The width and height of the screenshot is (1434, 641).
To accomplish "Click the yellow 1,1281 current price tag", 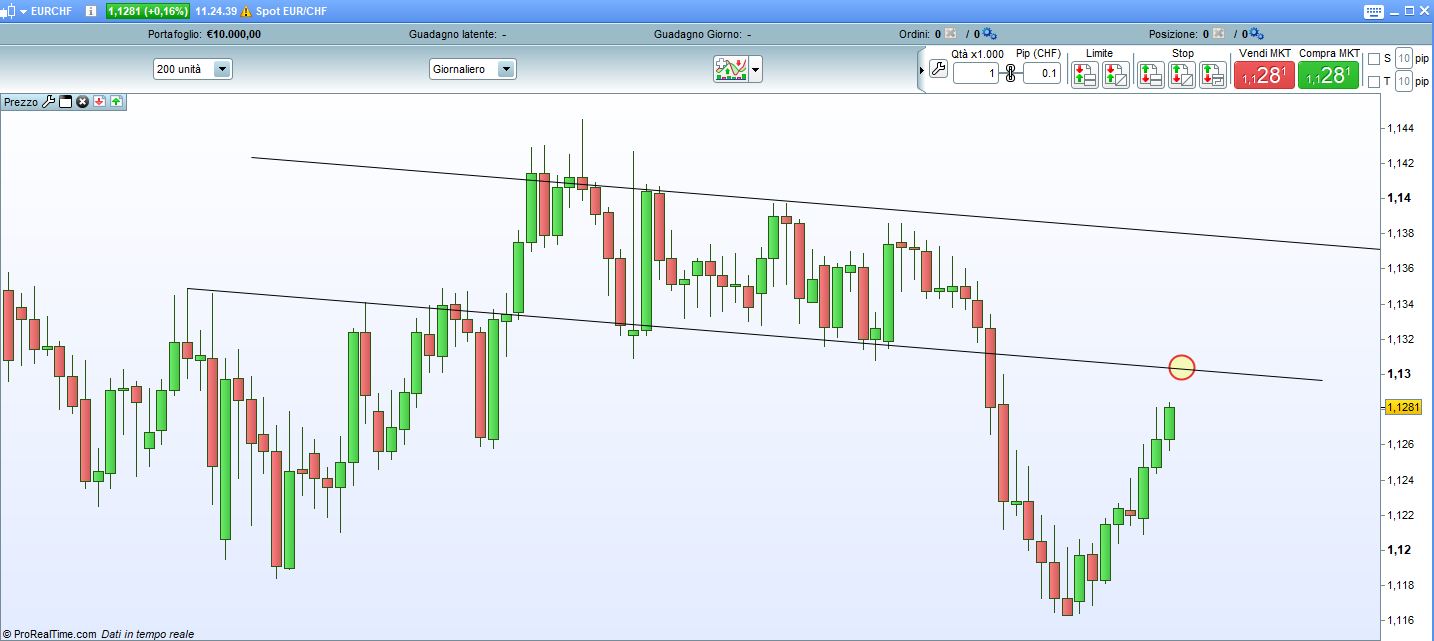I will [x=1401, y=407].
